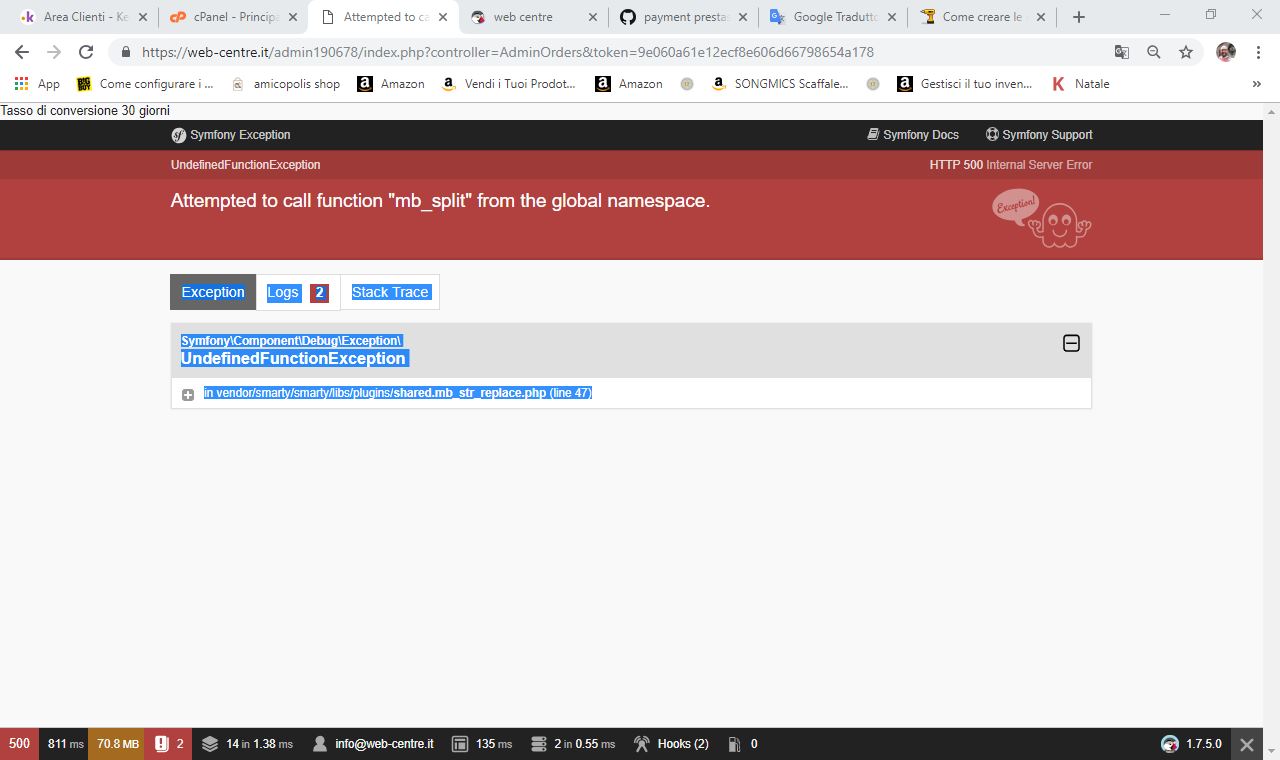Open the Chrome profile avatar
Screen dimensions: 1280x760
point(1226,52)
